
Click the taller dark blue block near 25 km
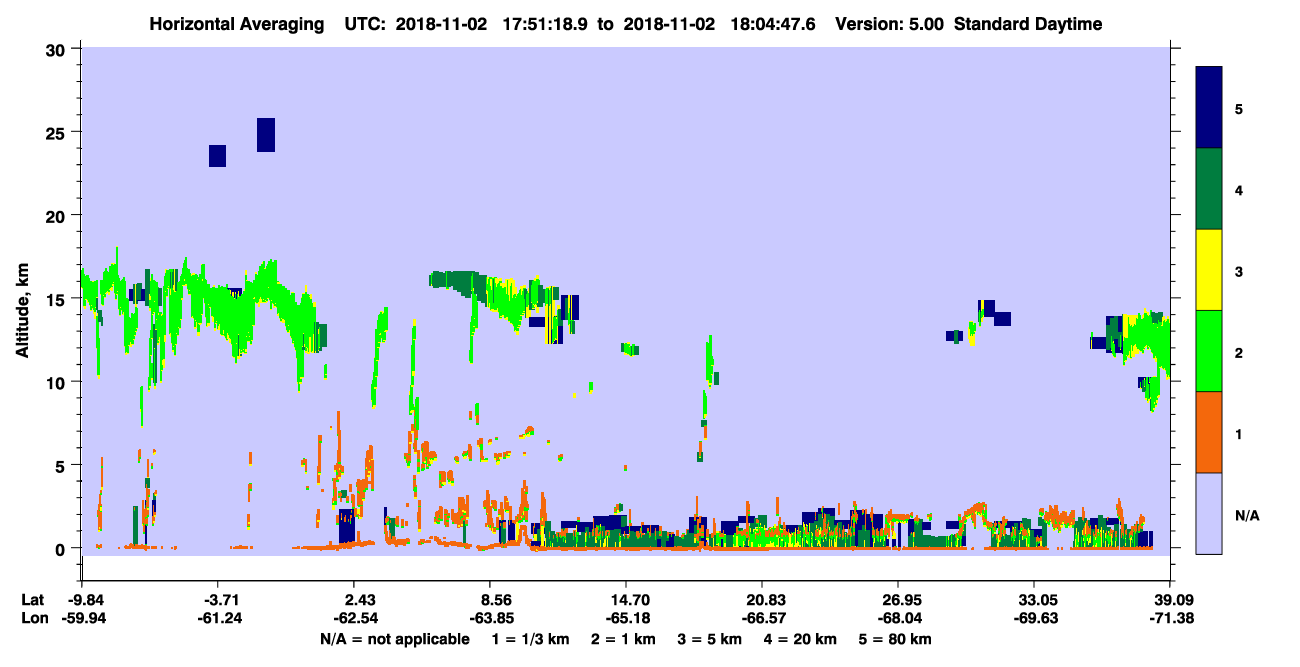(266, 135)
